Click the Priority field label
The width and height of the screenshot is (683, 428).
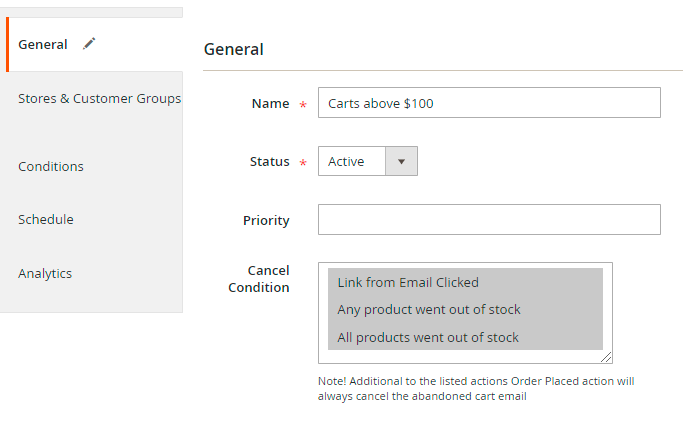coord(266,220)
